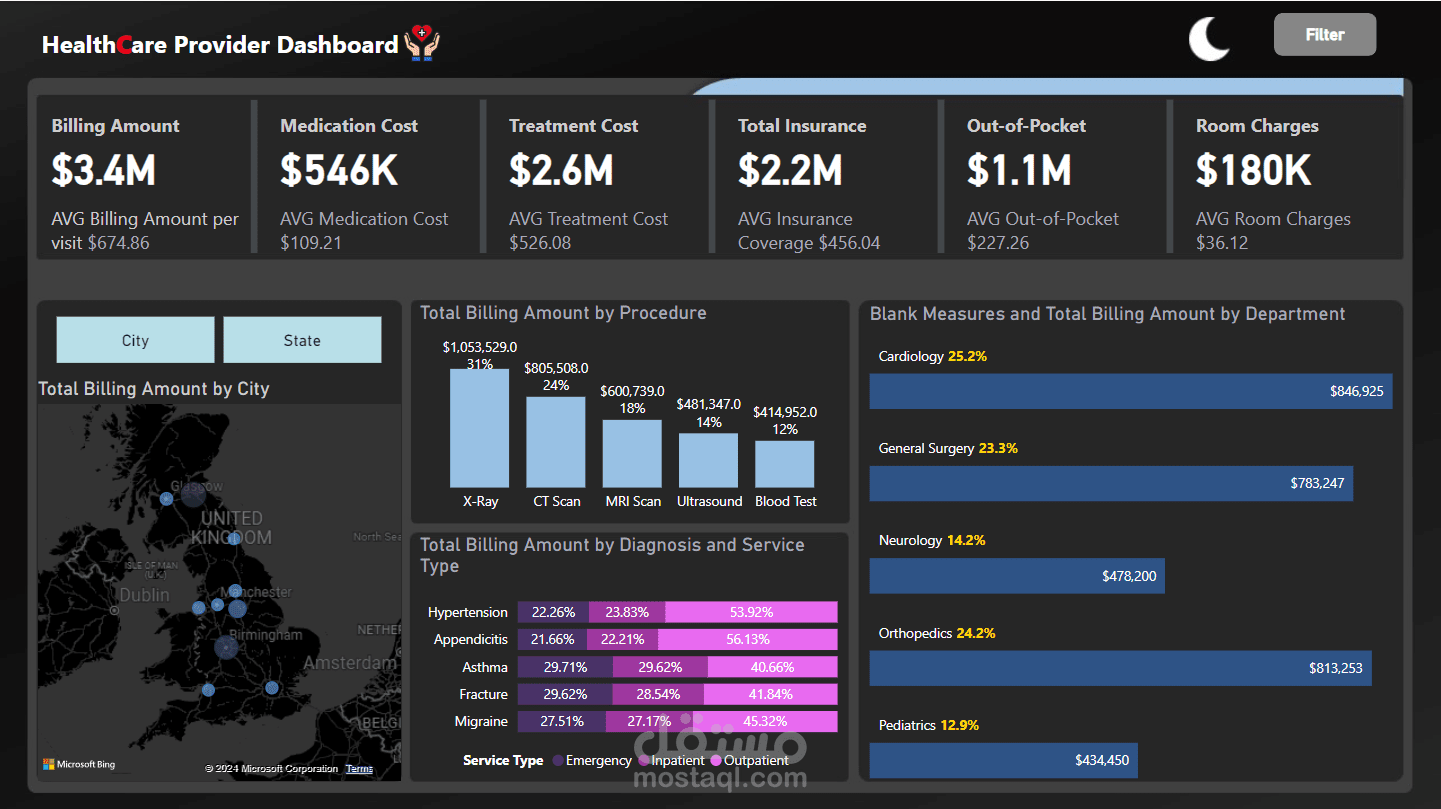Select Asthma inpatient segment 29.62%
Image resolution: width=1441 pixels, height=809 pixels.
660,667
